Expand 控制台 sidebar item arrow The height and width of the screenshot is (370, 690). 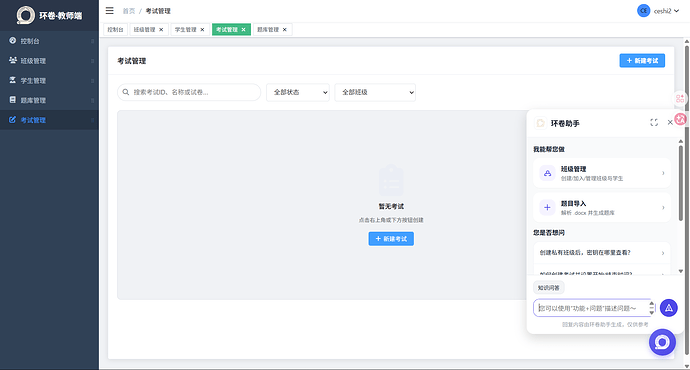coord(92,41)
